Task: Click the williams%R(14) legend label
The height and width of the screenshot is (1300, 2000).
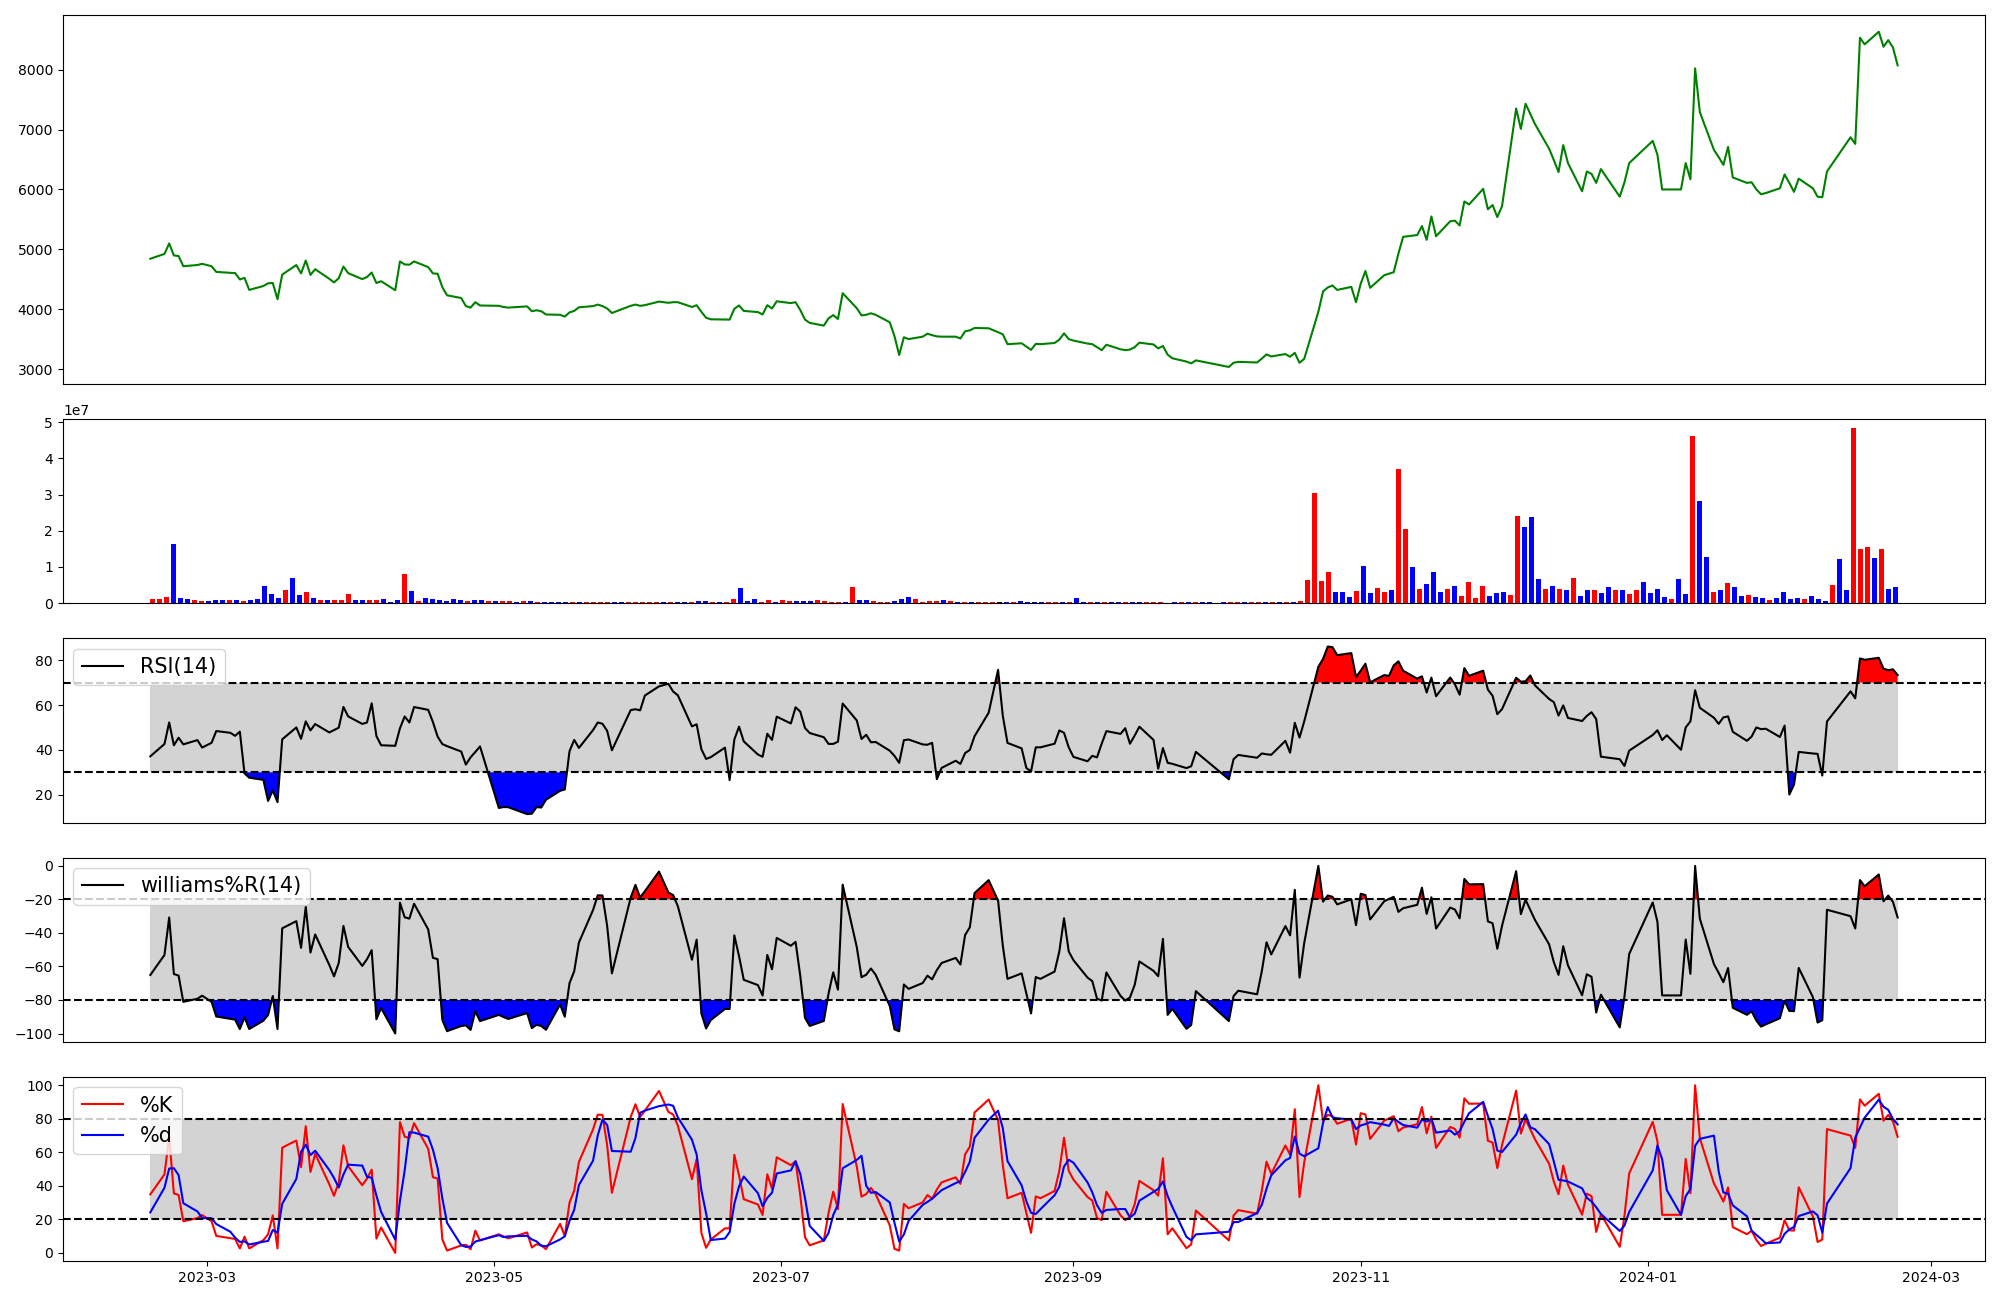Action: (220, 885)
